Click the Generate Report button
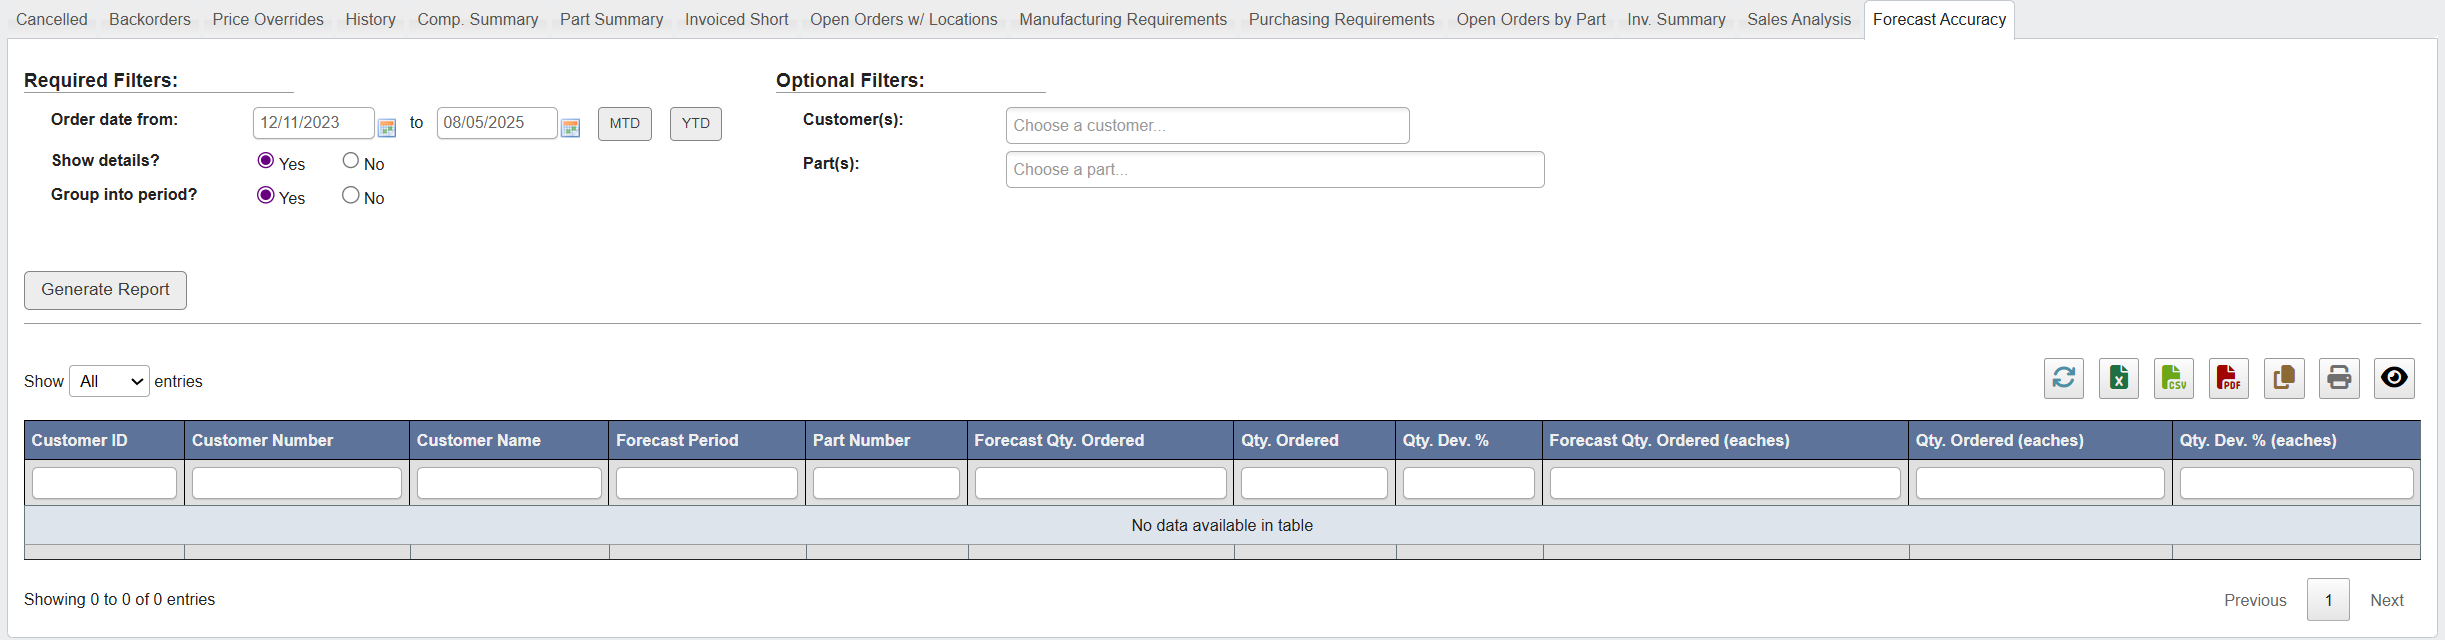The image size is (2445, 640). (x=106, y=290)
